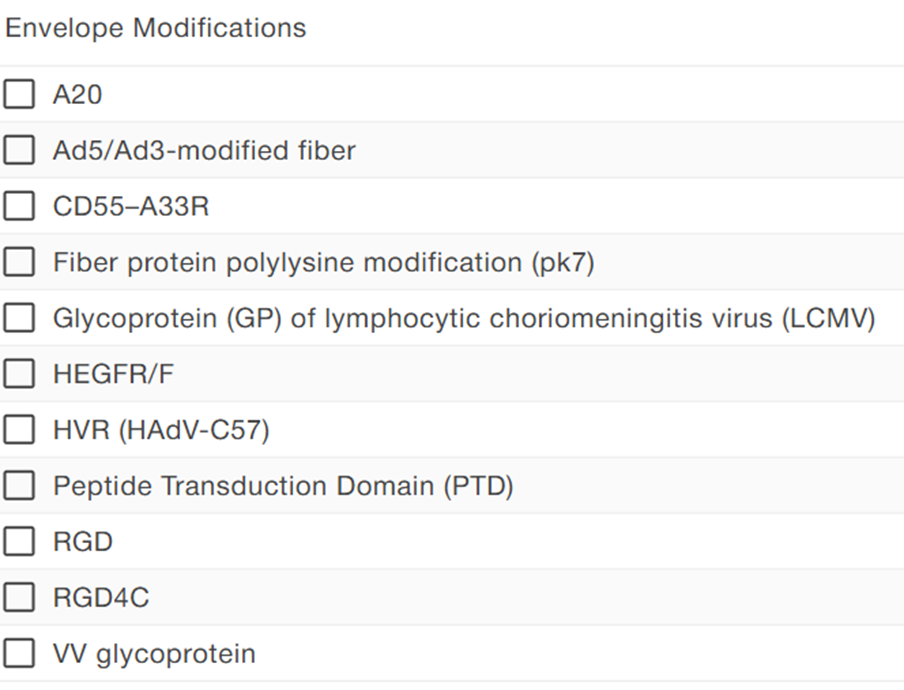The height and width of the screenshot is (690, 904).
Task: Select the Fiber protein polylysine modification checkbox
Action: click(x=19, y=263)
